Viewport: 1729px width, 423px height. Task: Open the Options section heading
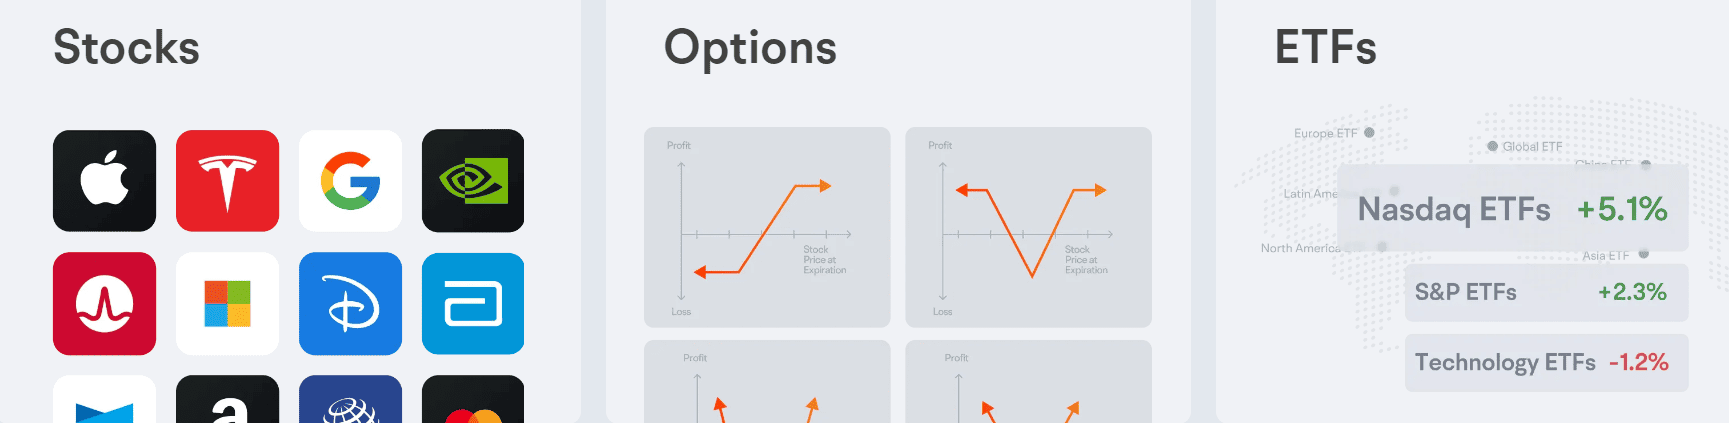pyautogui.click(x=750, y=48)
